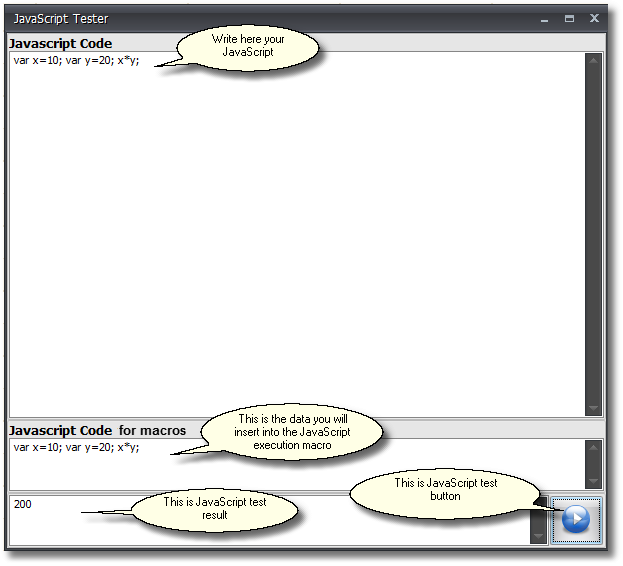Maximize the JavaScript Tester window
This screenshot has height=566, width=623.
click(569, 18)
